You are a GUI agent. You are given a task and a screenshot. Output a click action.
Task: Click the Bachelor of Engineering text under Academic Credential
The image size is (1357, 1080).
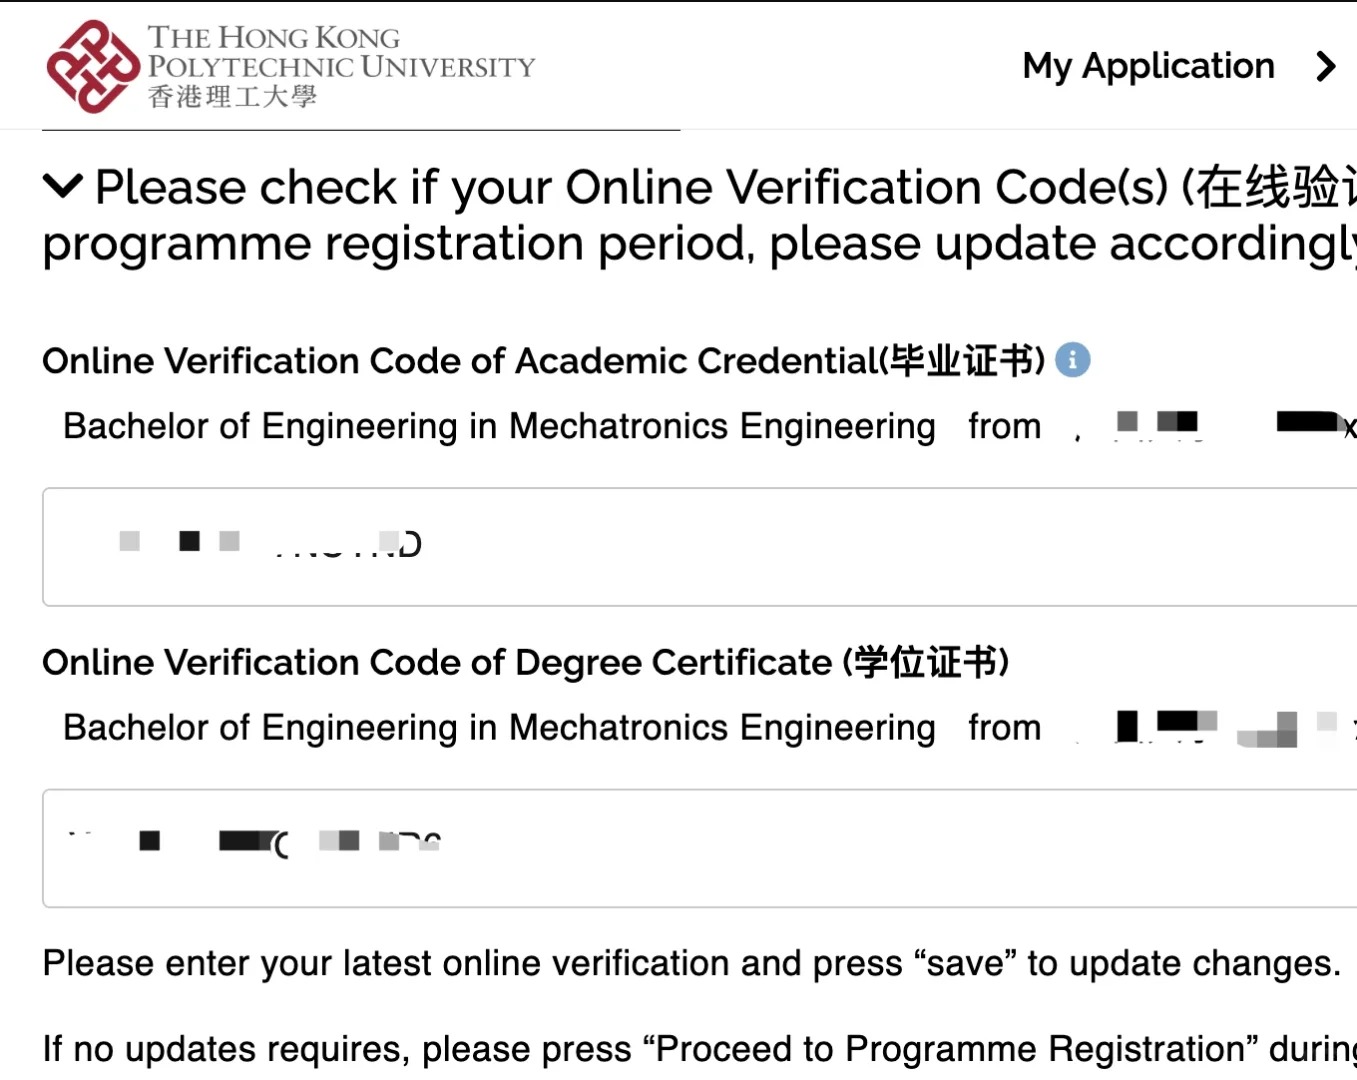(x=499, y=426)
